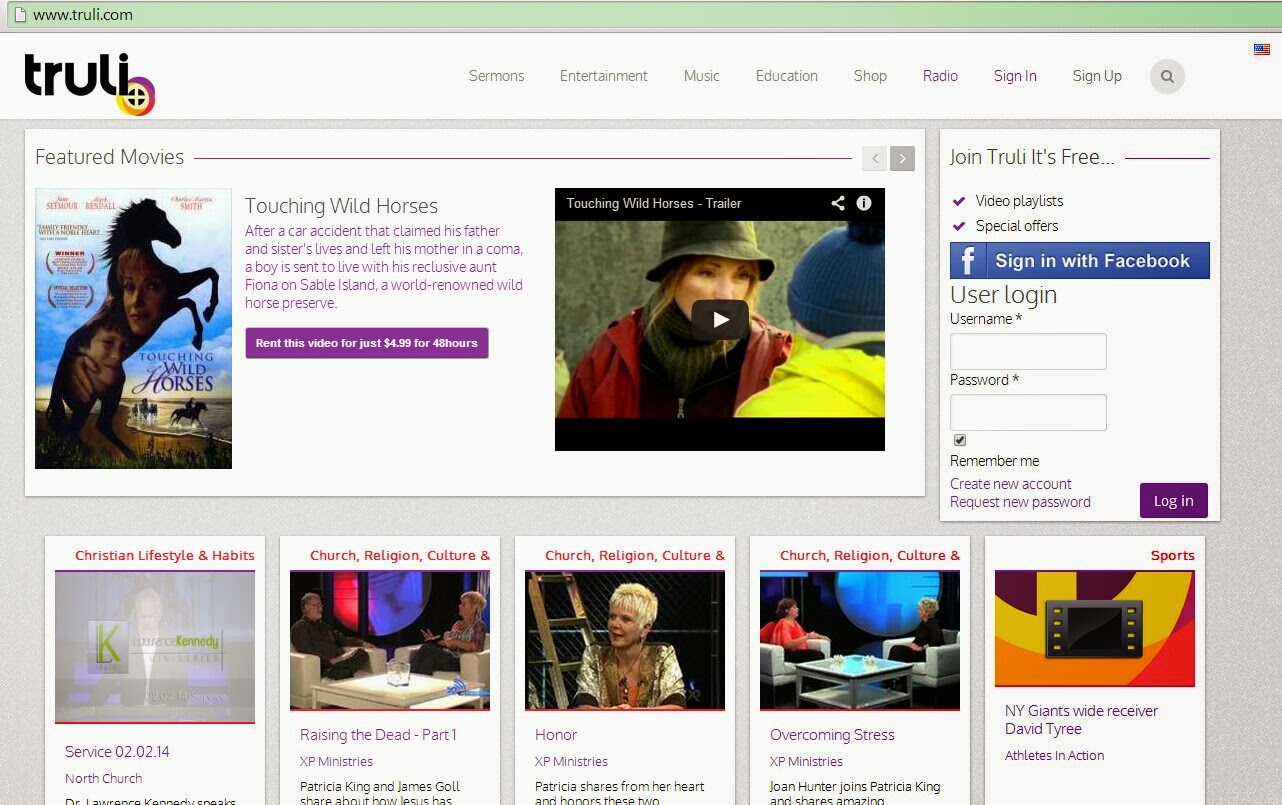Click Sign Up in navigation
1282x805 pixels.
(x=1097, y=76)
